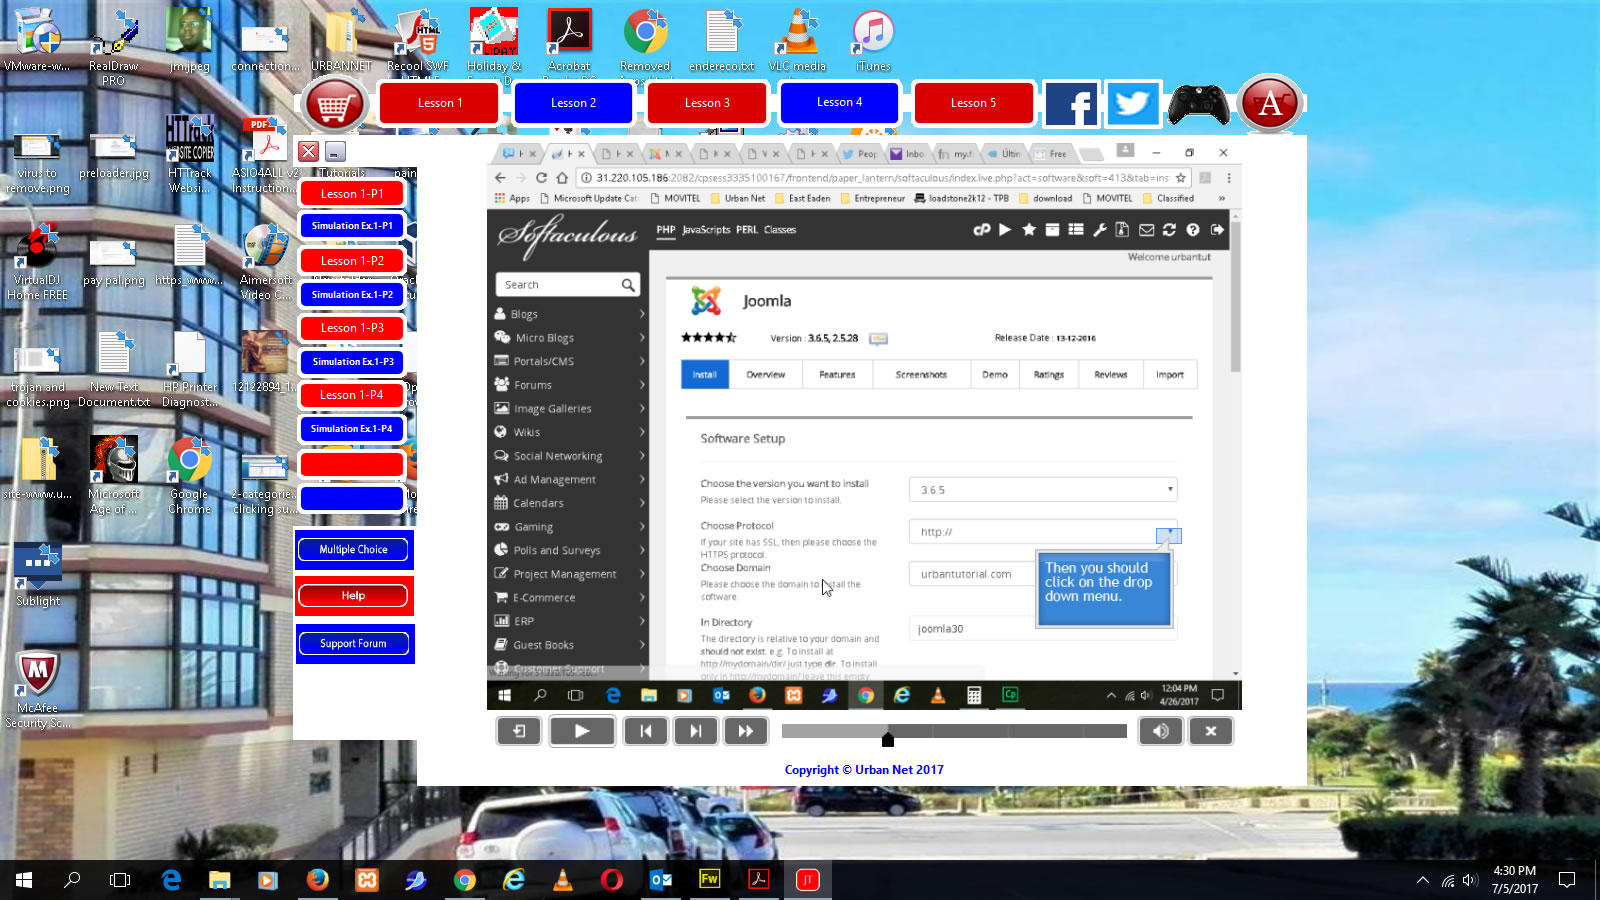Click the list view icon in Softaculous header

[x=1076, y=230]
